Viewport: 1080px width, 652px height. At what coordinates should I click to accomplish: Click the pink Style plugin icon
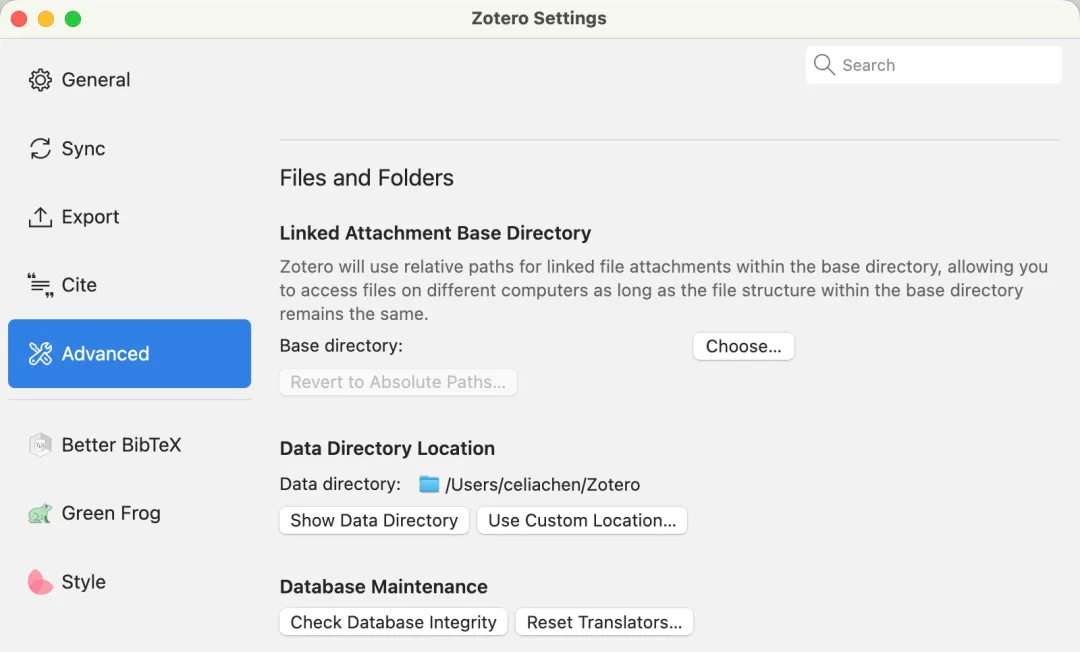click(40, 582)
